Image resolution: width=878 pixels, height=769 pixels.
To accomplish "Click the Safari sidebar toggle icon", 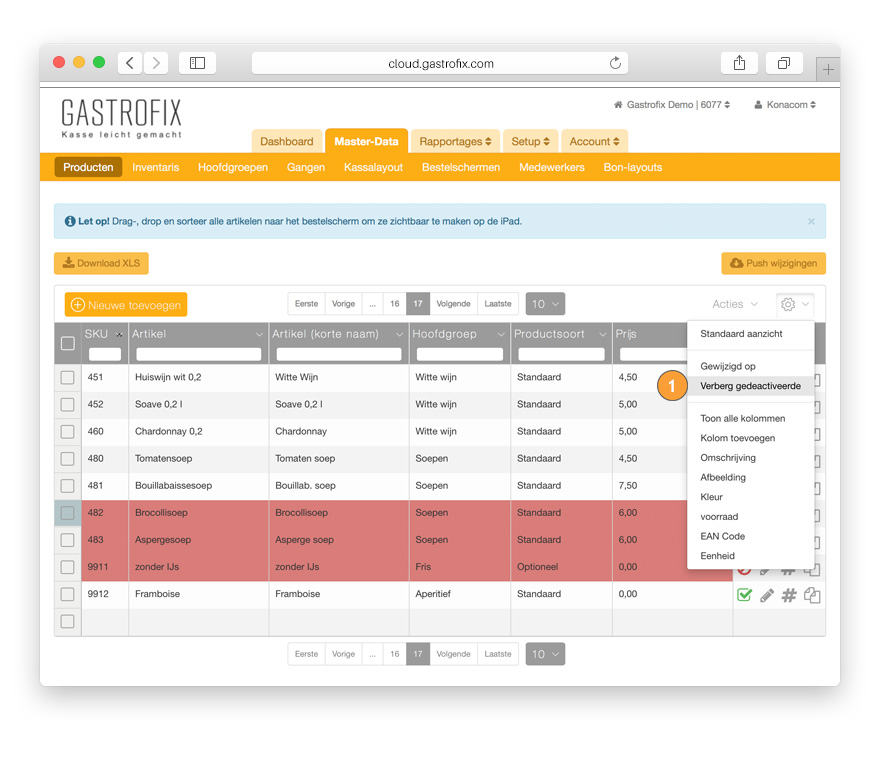I will tap(197, 63).
